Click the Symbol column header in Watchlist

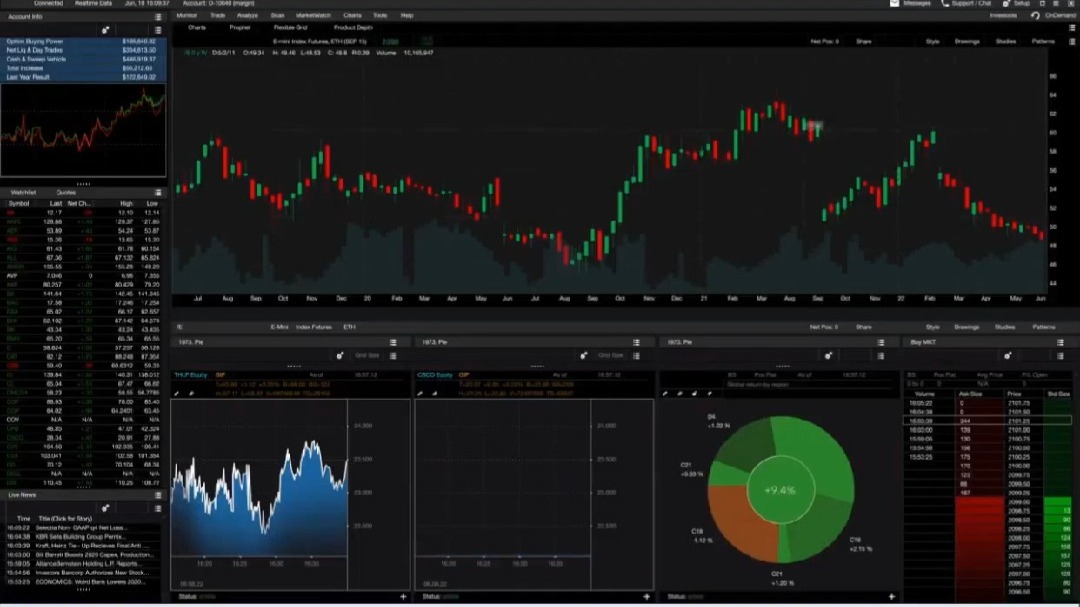pos(19,204)
